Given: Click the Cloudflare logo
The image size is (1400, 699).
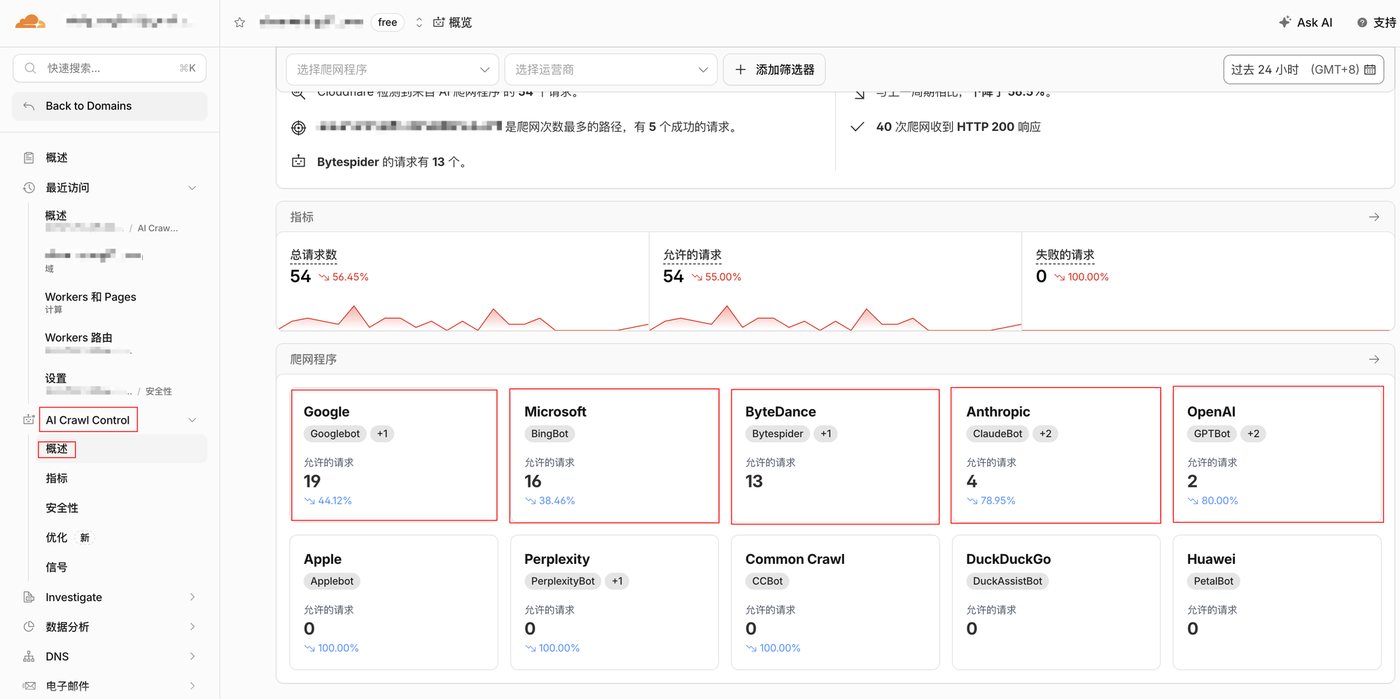Looking at the screenshot, I should tap(30, 21).
